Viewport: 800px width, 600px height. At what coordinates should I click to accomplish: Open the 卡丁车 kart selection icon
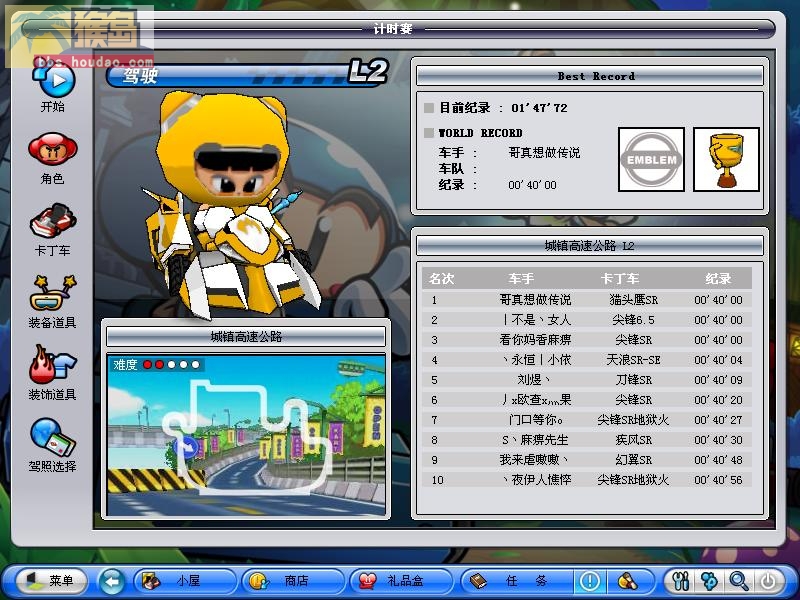pyautogui.click(x=53, y=220)
